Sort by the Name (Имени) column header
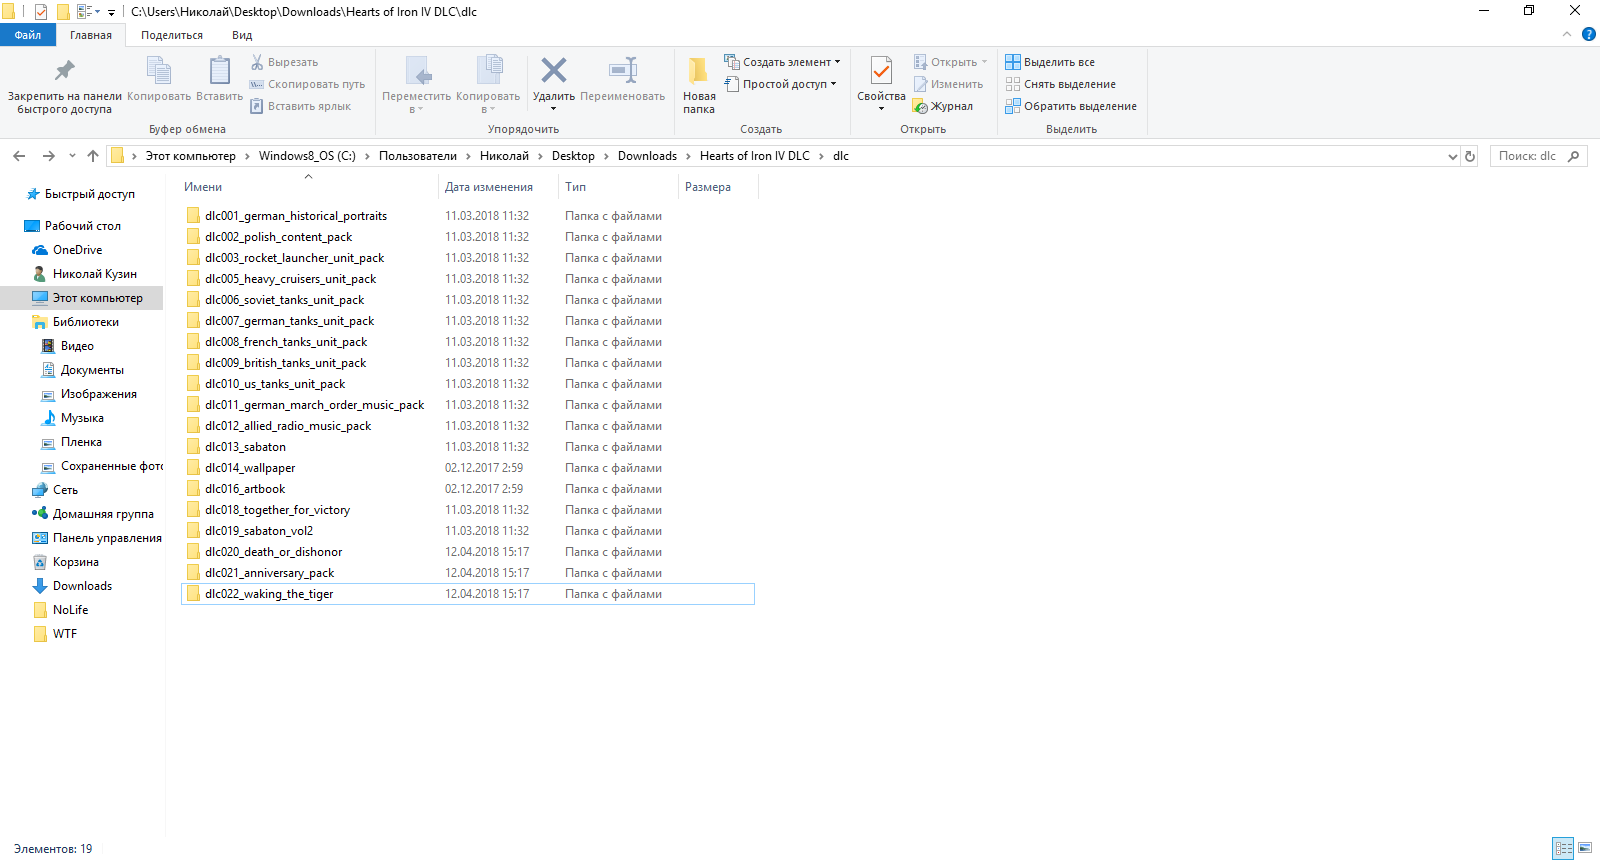 pyautogui.click(x=308, y=187)
